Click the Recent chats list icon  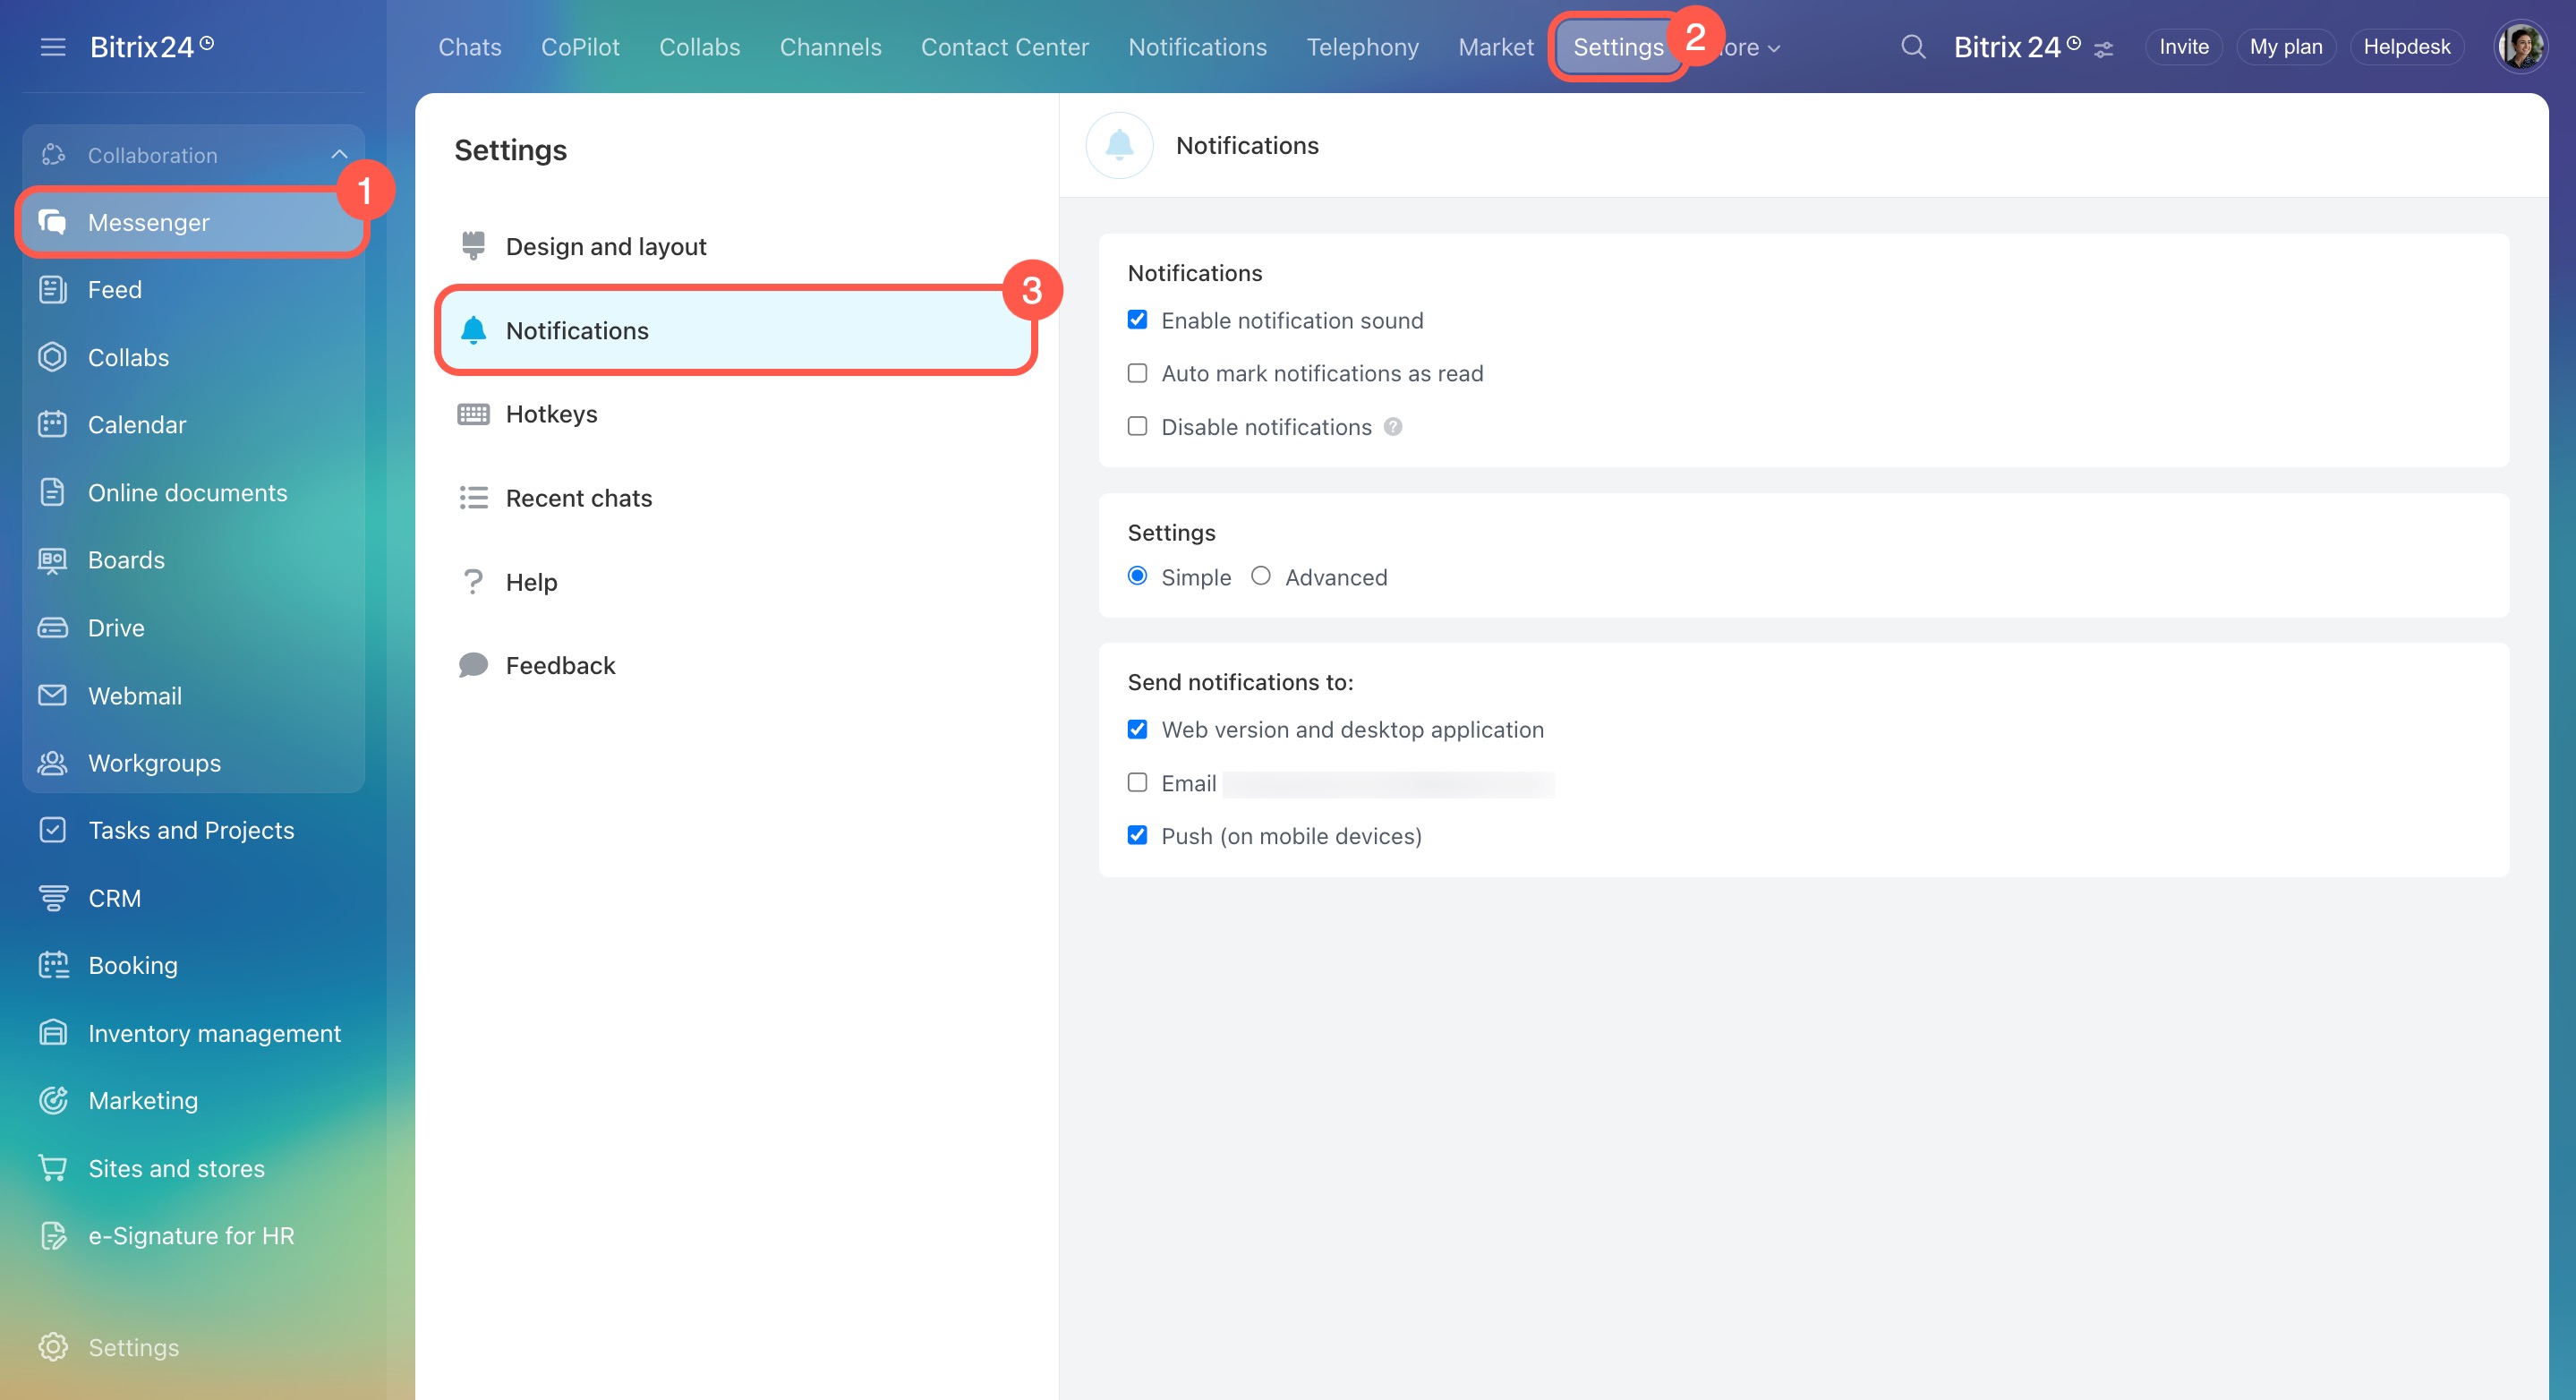point(473,498)
